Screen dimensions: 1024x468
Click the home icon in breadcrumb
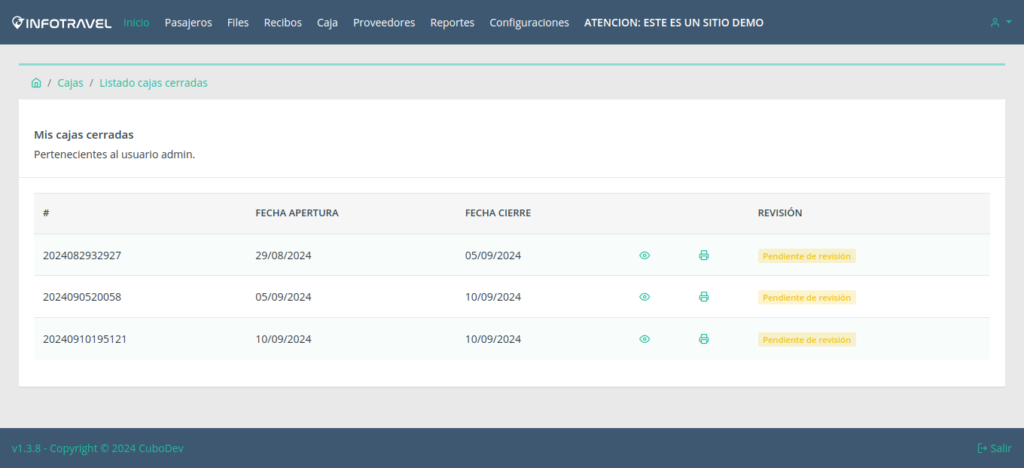(36, 83)
